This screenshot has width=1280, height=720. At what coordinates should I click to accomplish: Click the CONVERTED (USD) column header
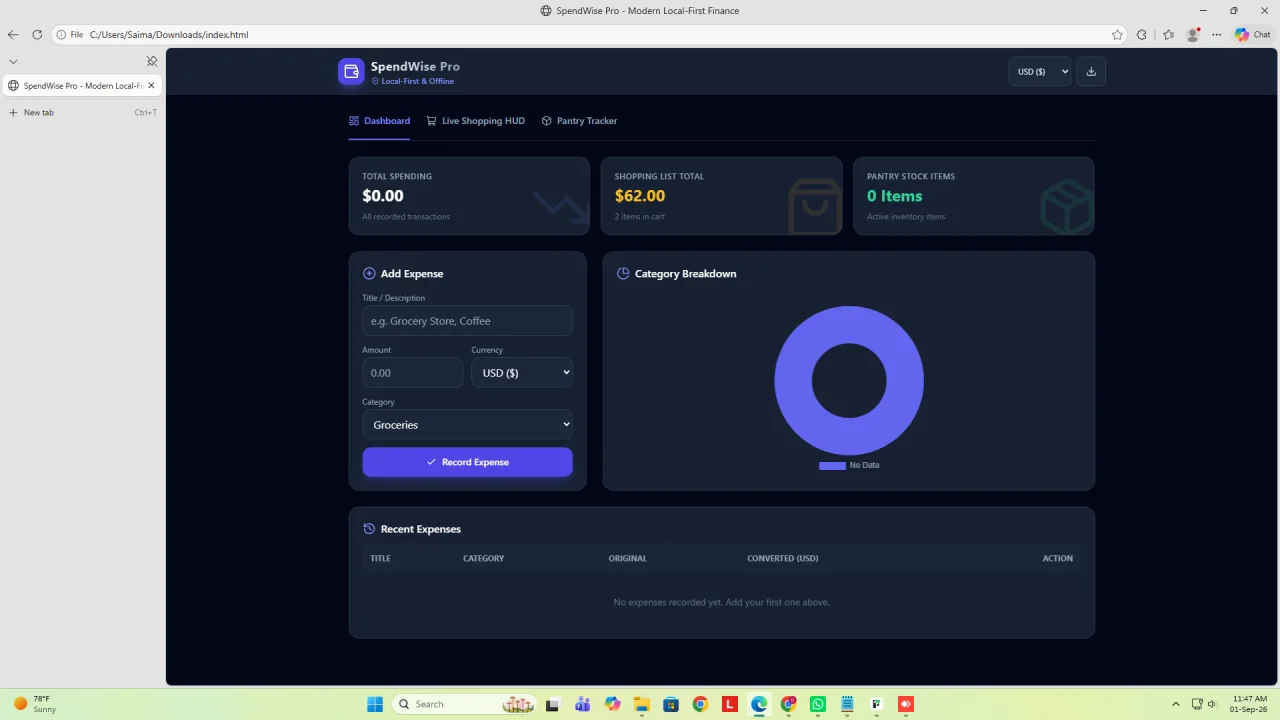[783, 558]
